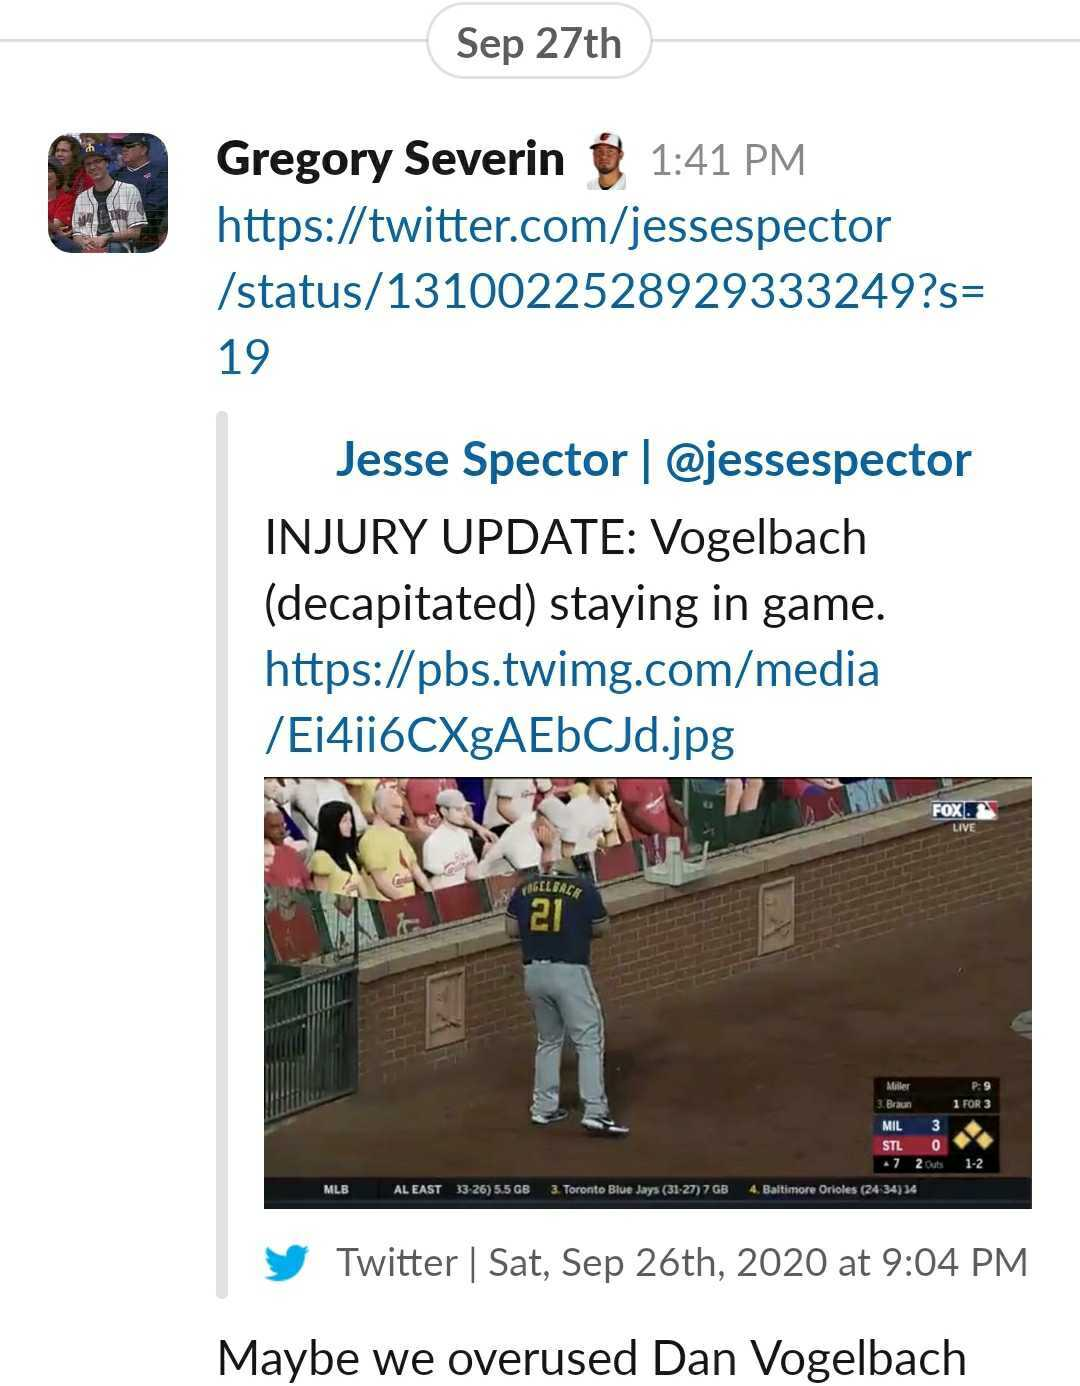Click the Orioles player status emoji

click(x=606, y=160)
